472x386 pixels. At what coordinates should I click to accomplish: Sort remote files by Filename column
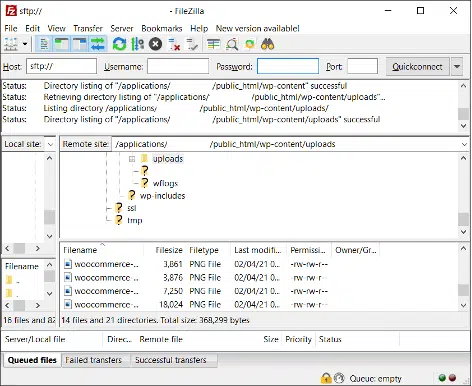(x=102, y=250)
